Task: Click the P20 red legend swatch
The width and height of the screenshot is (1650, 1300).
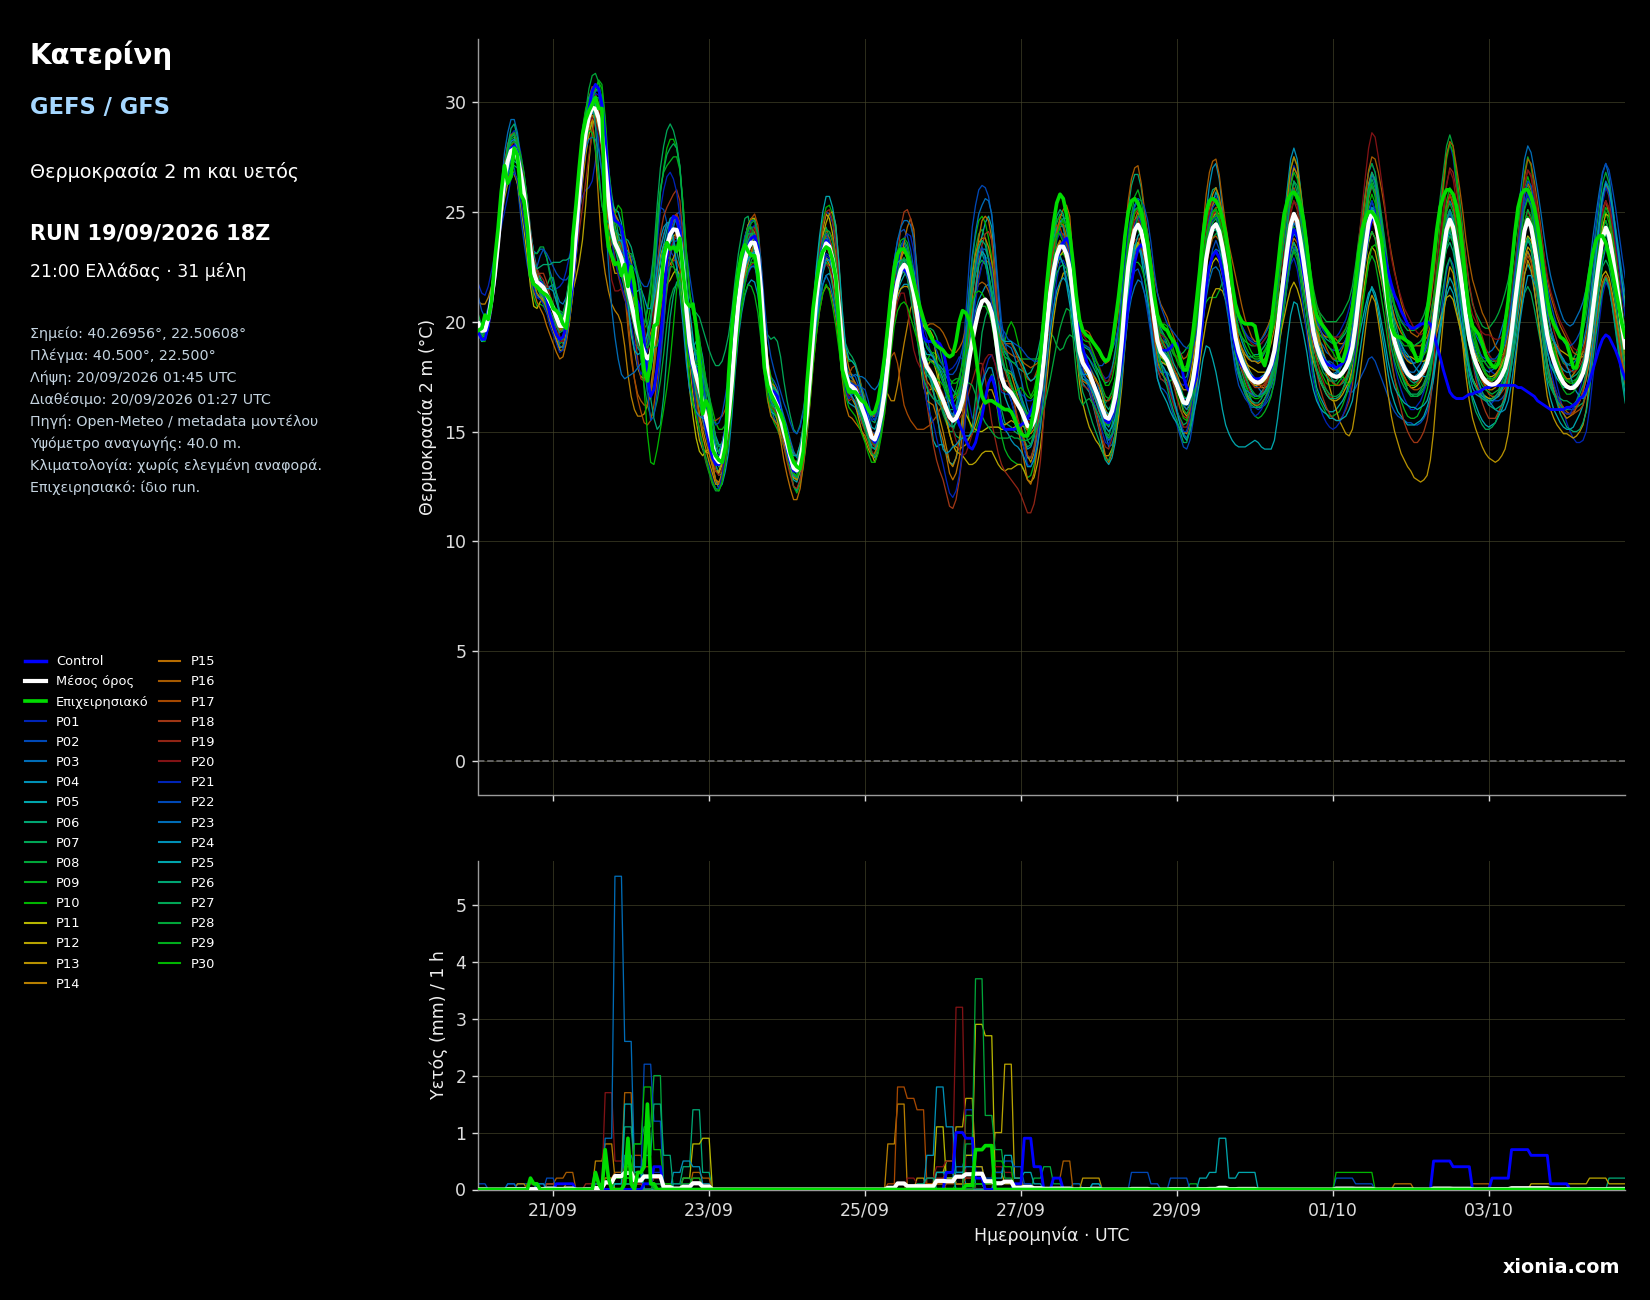Action: [x=171, y=762]
